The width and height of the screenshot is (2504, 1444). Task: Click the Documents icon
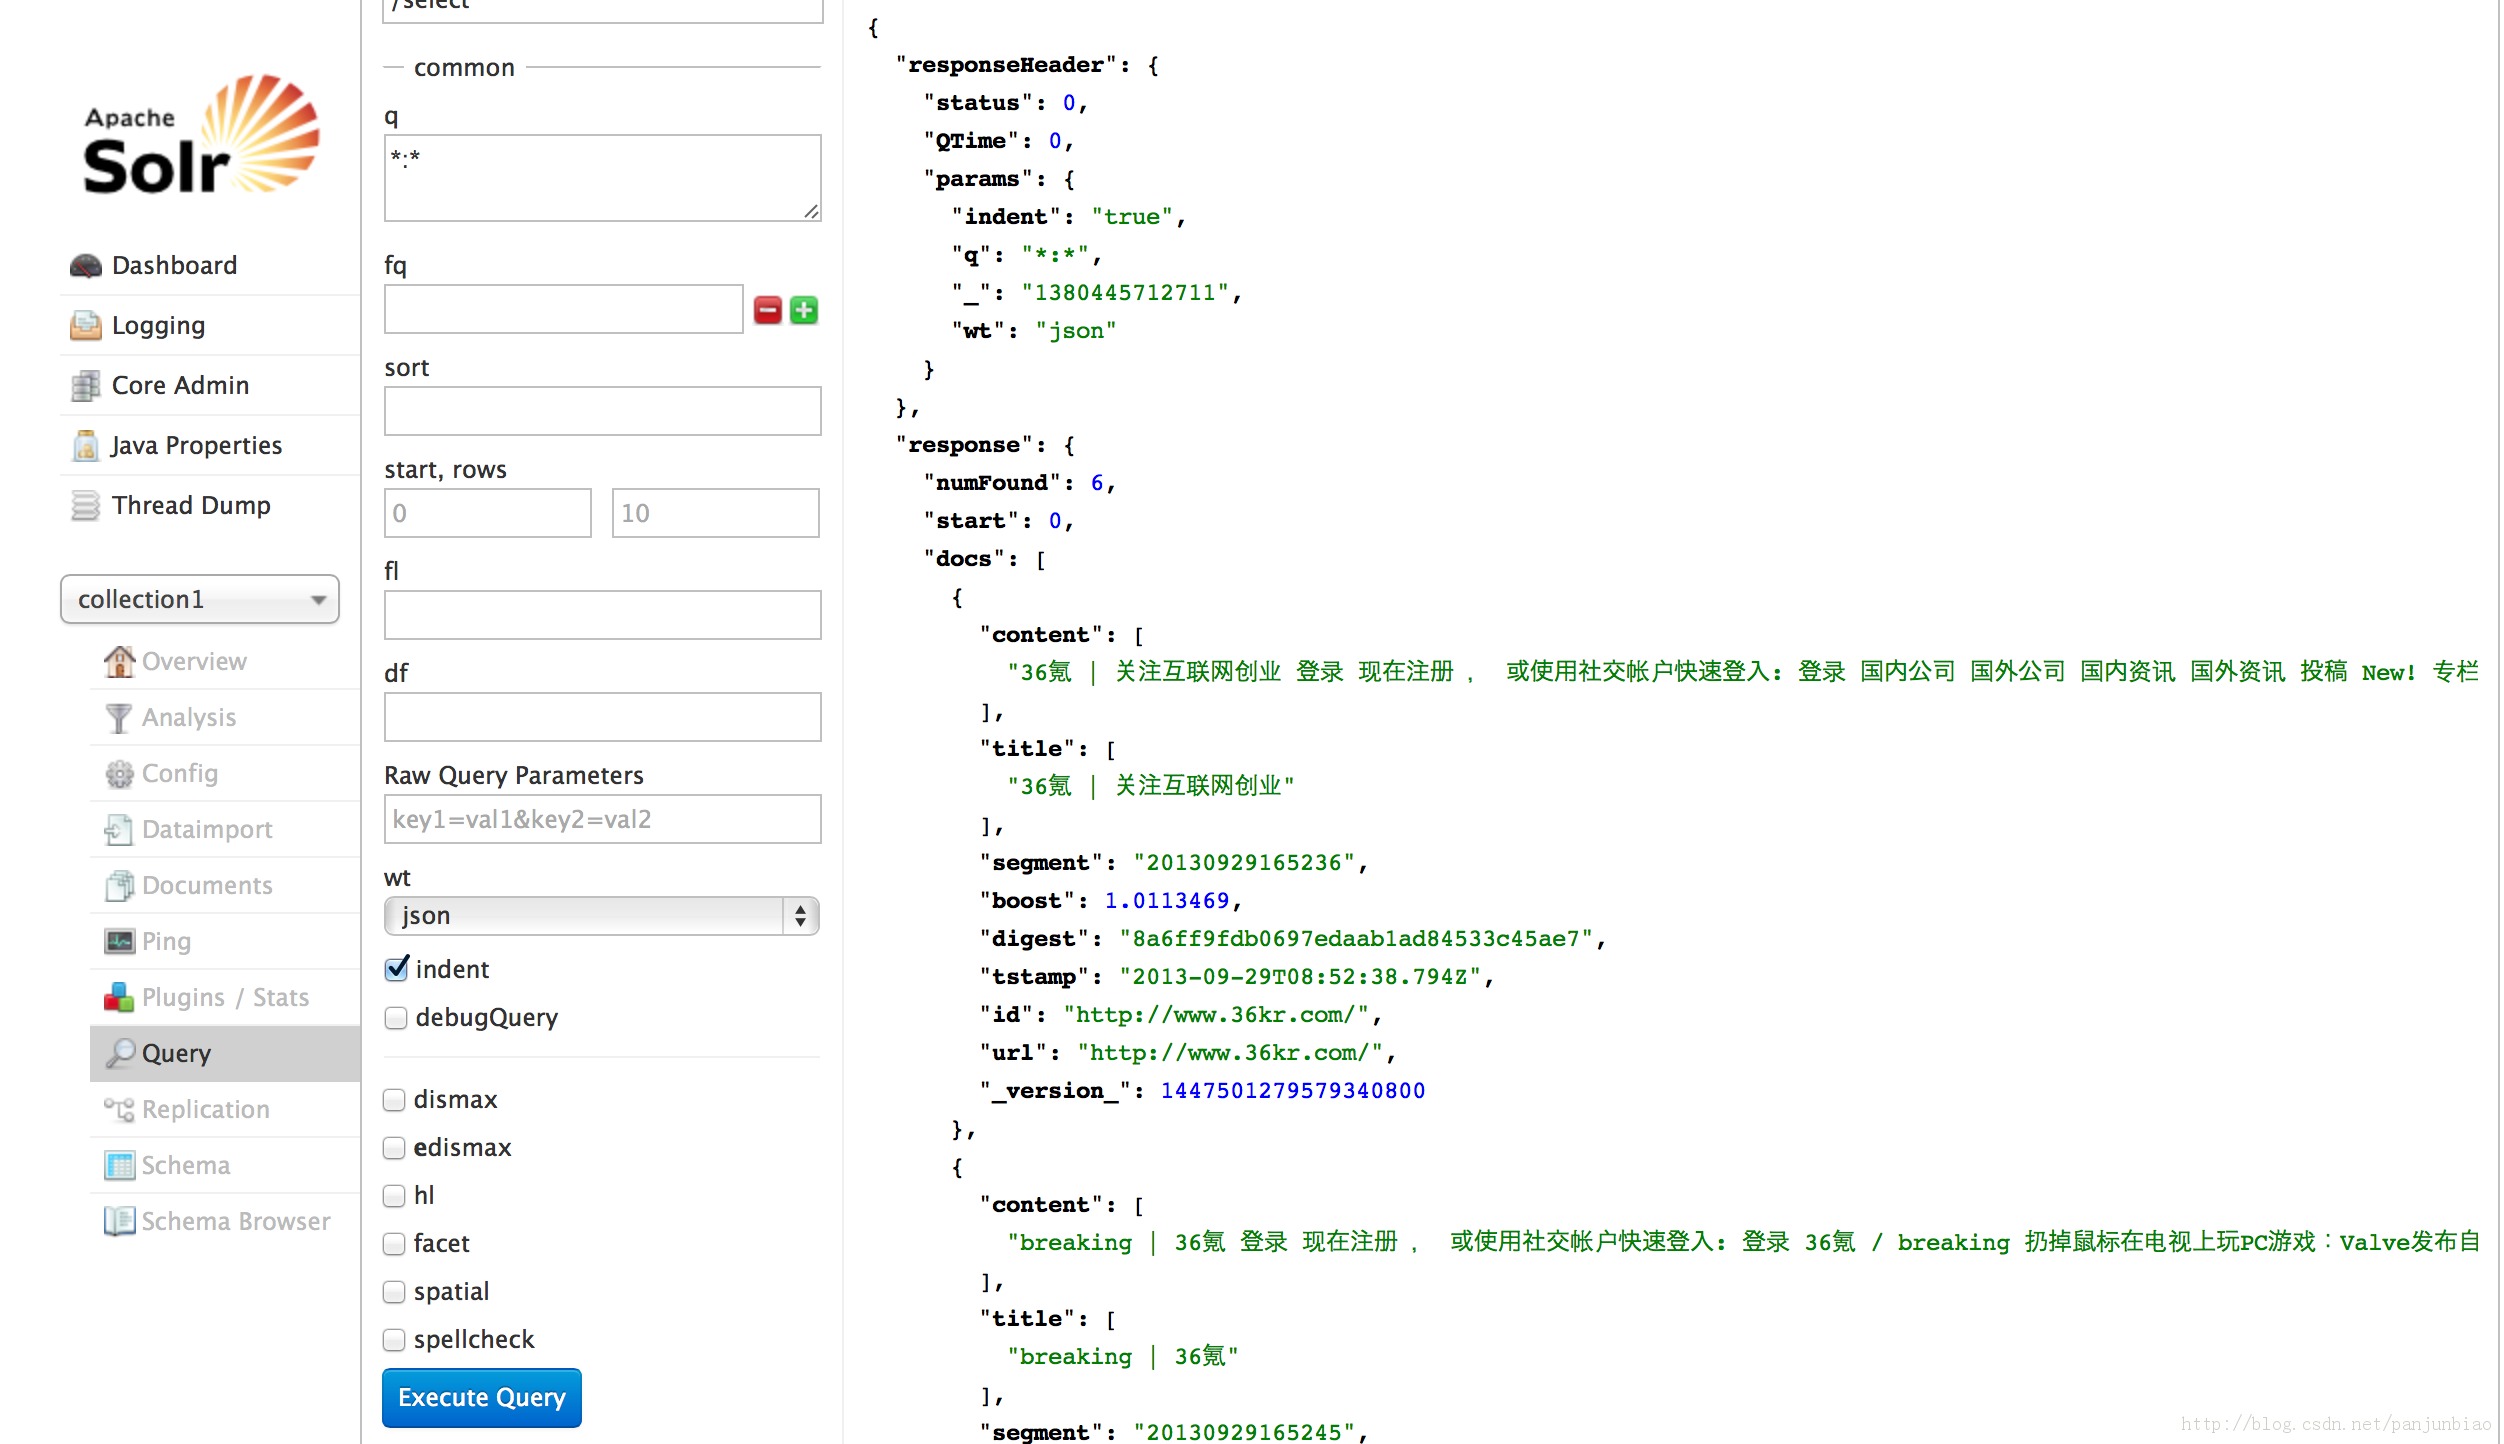pyautogui.click(x=119, y=885)
